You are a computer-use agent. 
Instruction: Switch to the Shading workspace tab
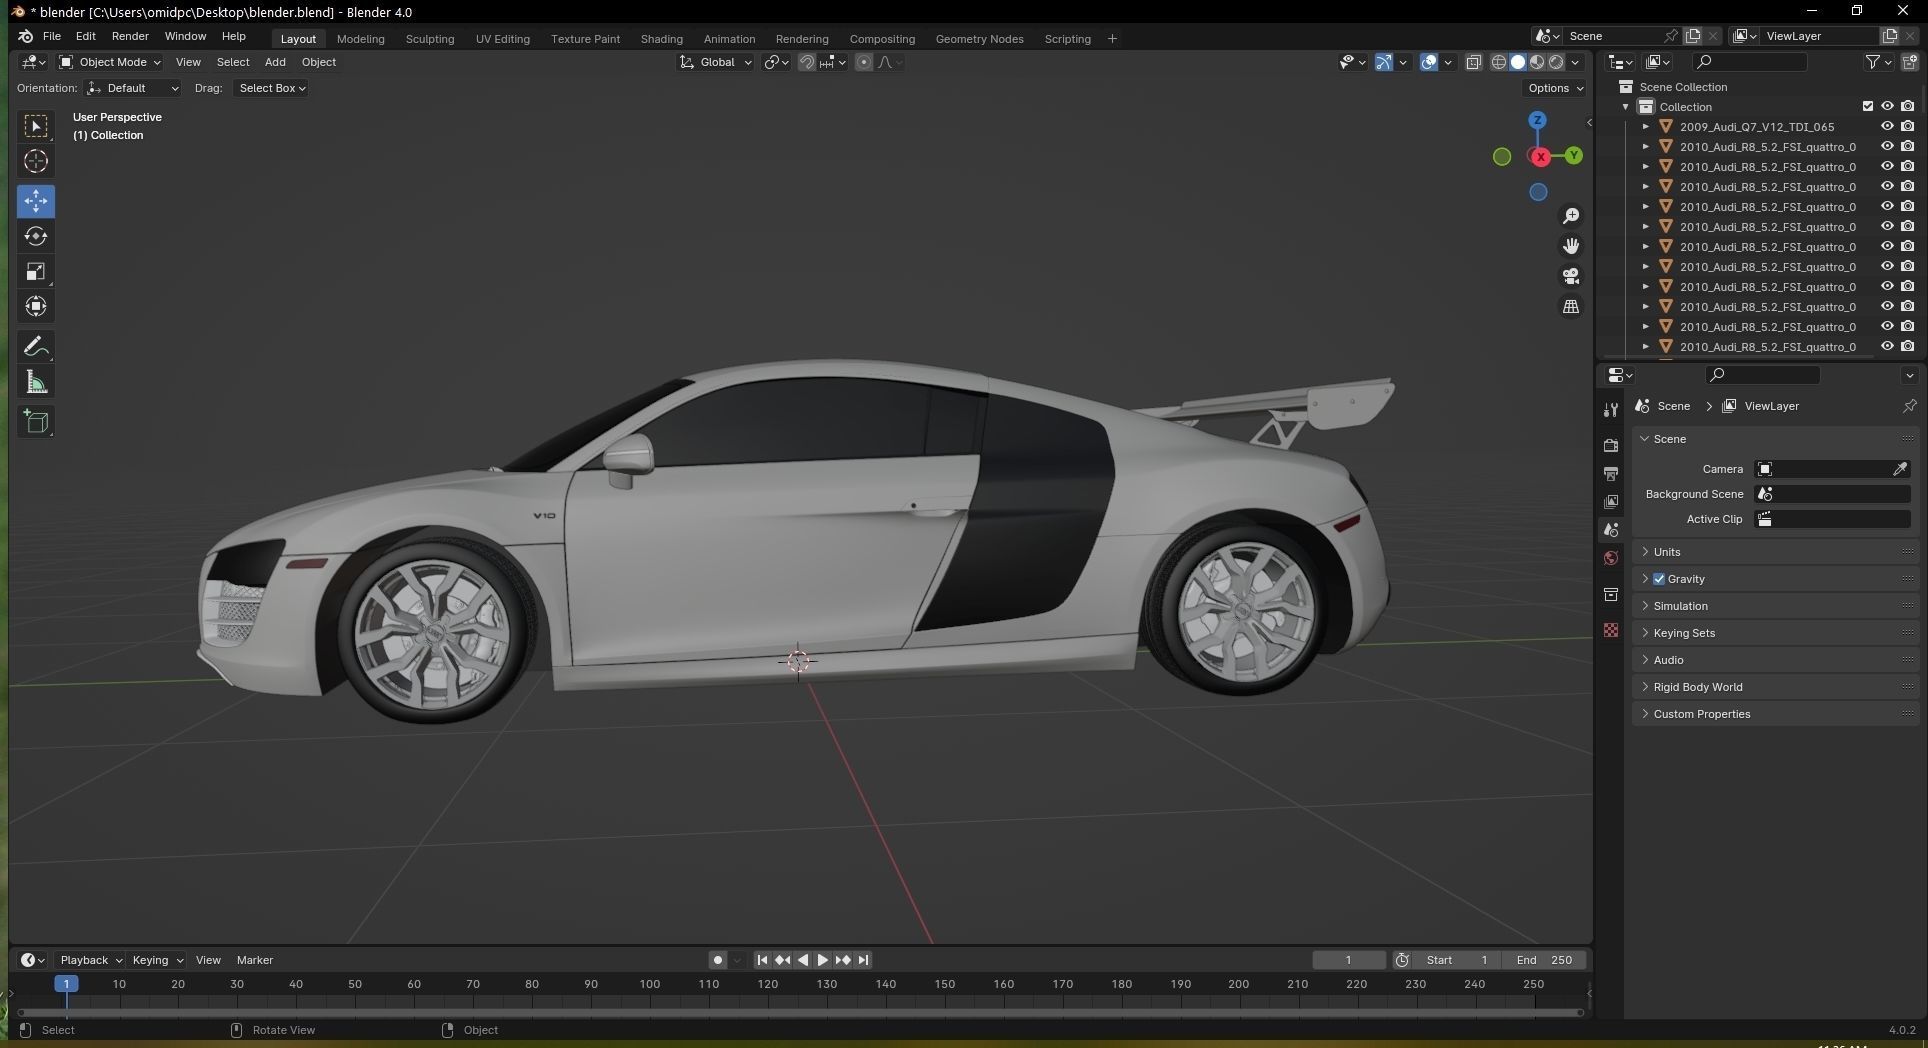pyautogui.click(x=661, y=39)
